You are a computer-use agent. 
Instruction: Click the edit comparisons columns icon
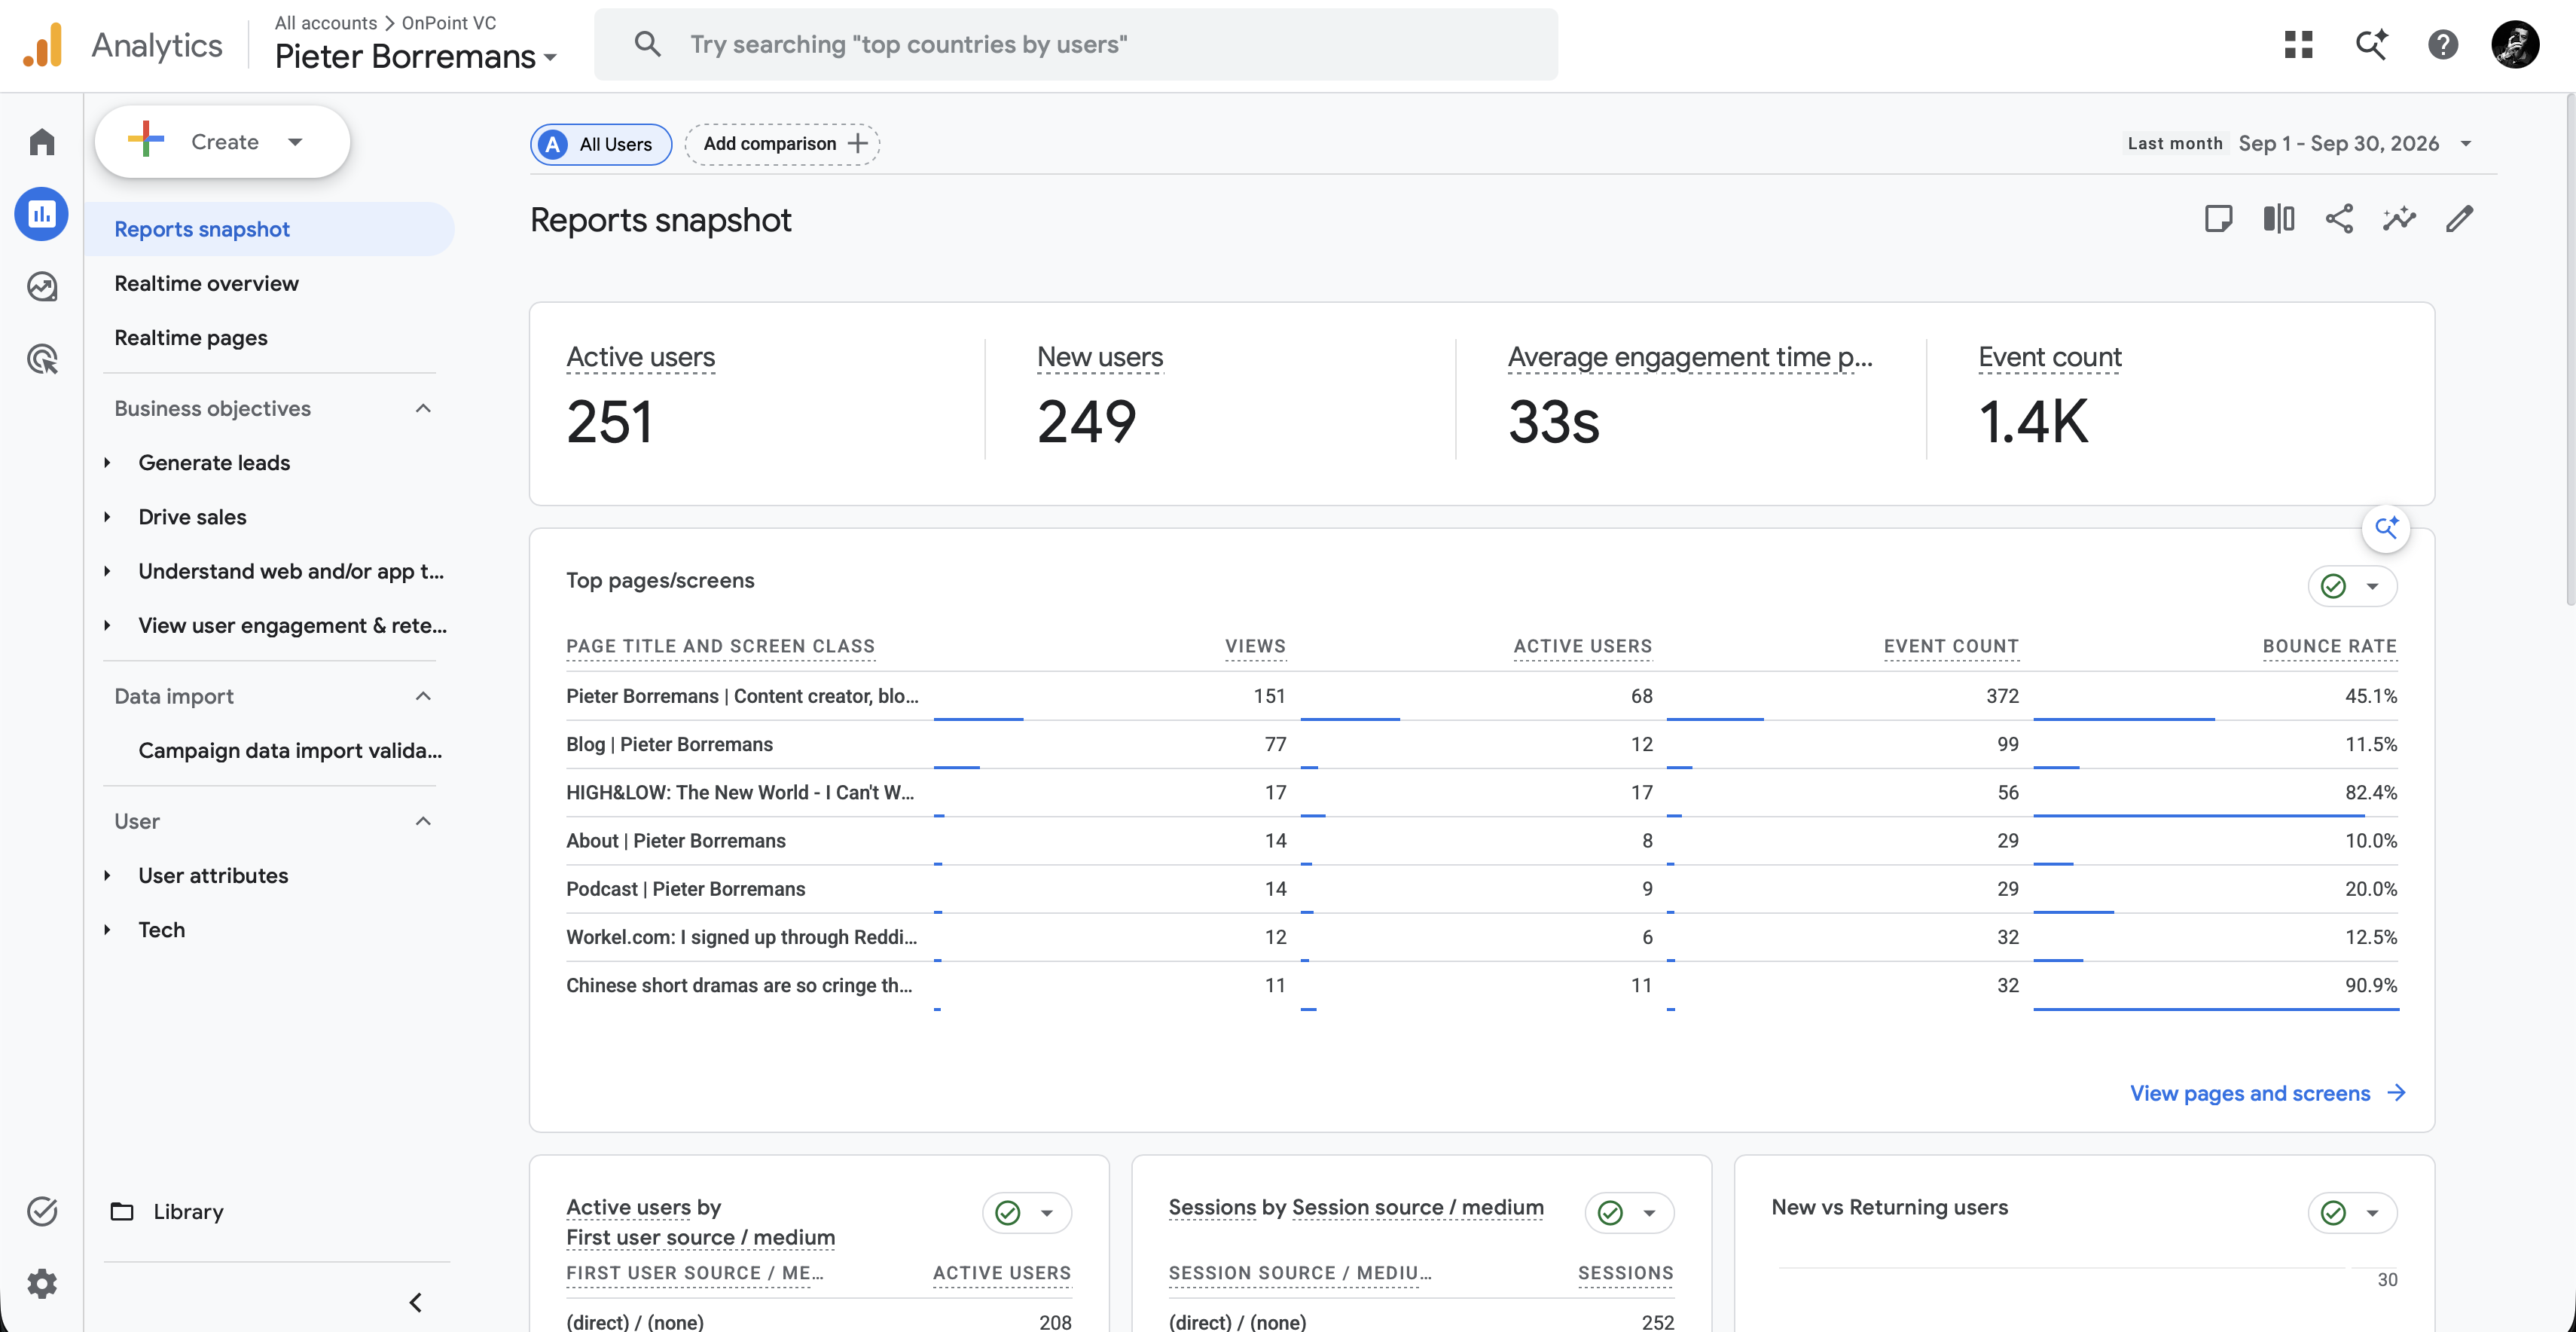tap(2279, 219)
